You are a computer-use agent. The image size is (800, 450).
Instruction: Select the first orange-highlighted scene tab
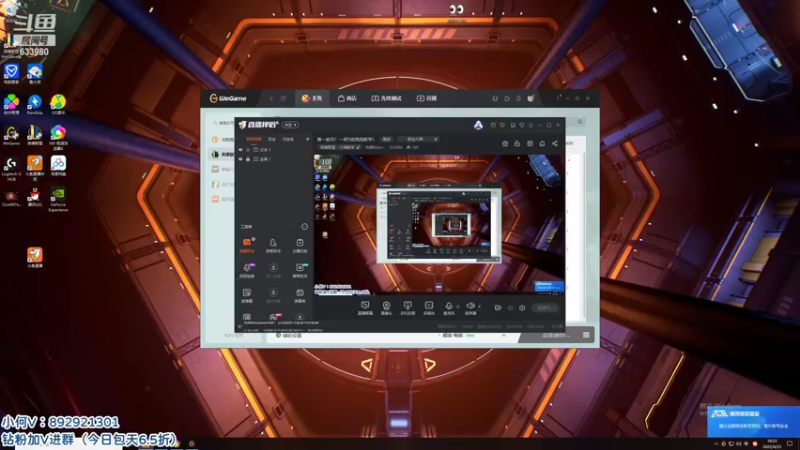[254, 139]
